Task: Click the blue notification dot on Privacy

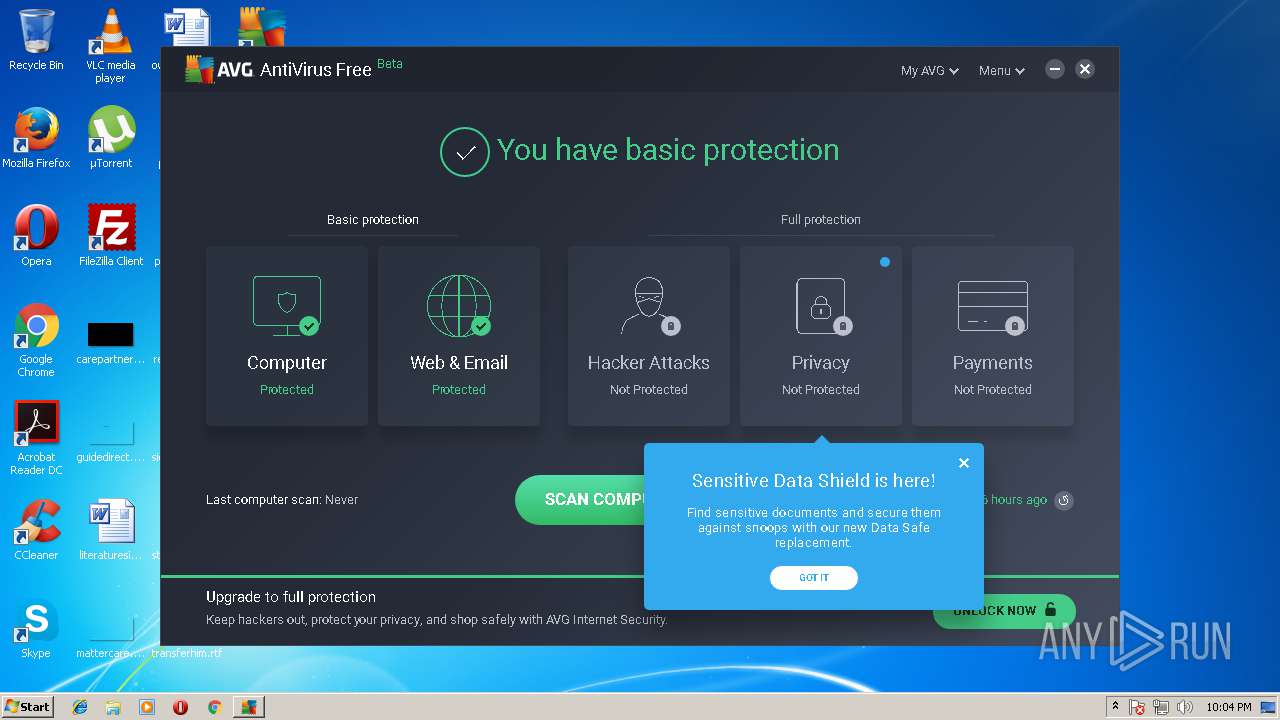Action: [x=885, y=262]
